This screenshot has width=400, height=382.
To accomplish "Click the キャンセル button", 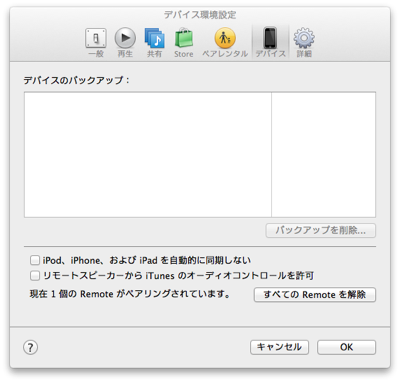I will tap(279, 347).
